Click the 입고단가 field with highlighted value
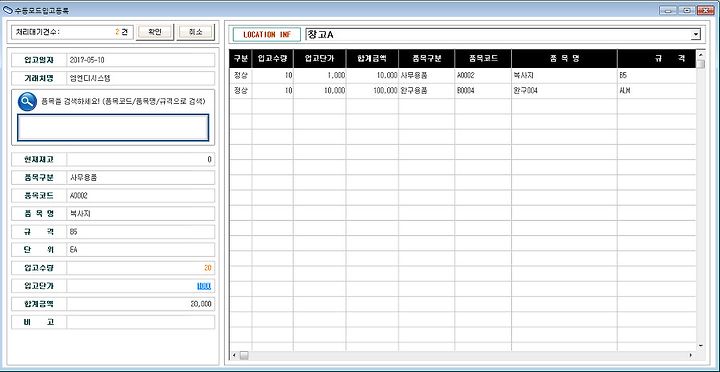 point(141,286)
